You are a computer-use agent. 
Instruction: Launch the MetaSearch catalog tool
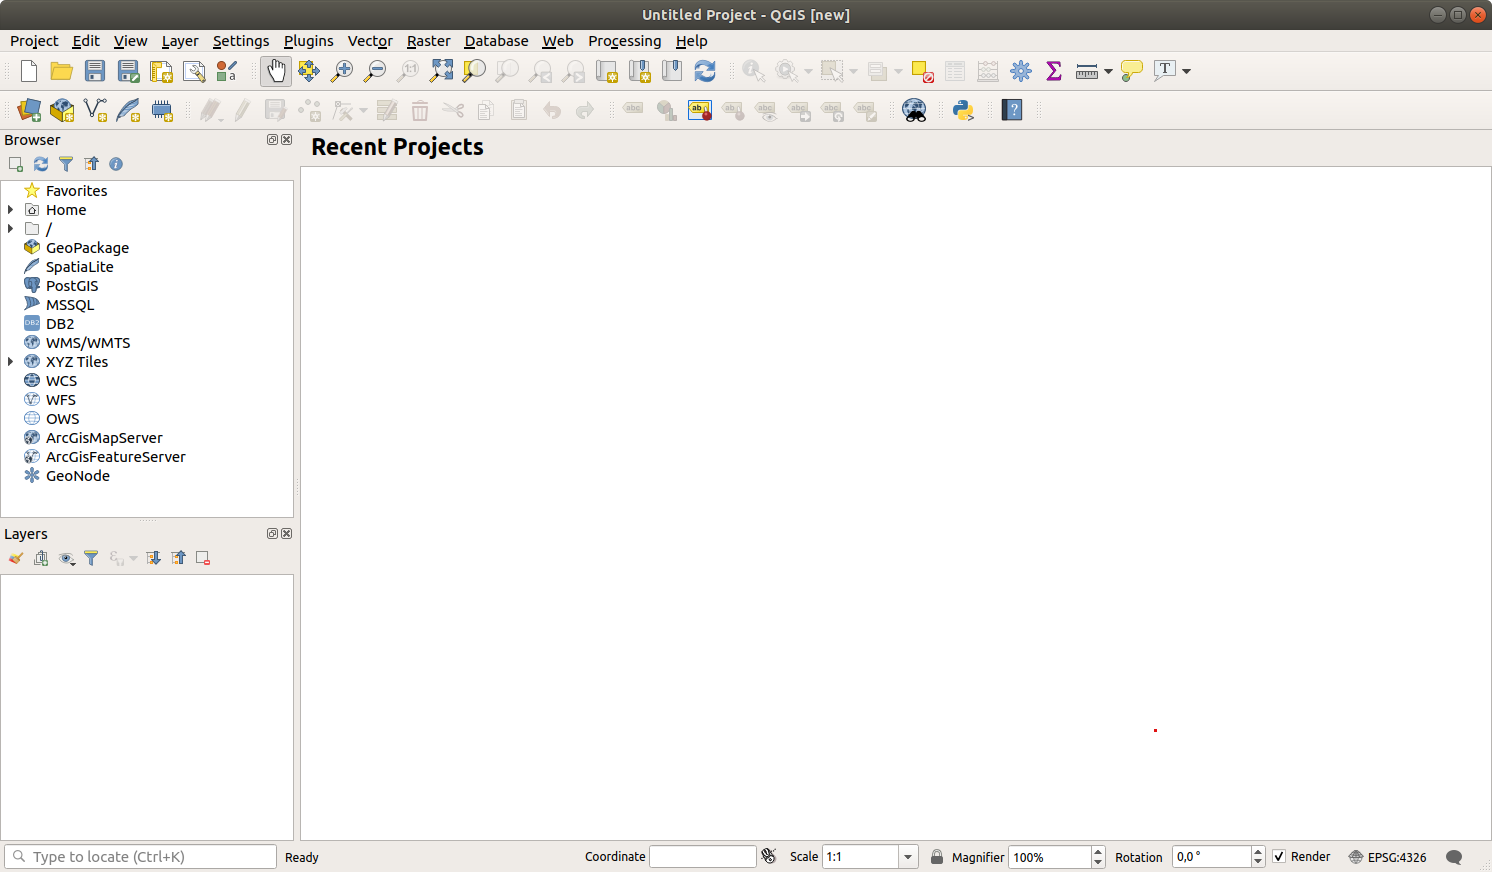(915, 110)
